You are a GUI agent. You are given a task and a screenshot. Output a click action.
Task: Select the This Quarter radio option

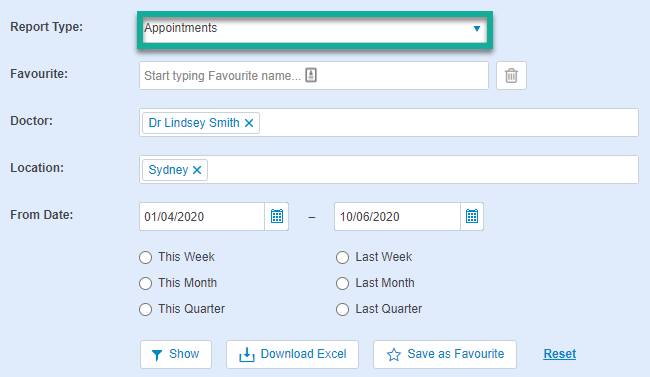tap(146, 309)
